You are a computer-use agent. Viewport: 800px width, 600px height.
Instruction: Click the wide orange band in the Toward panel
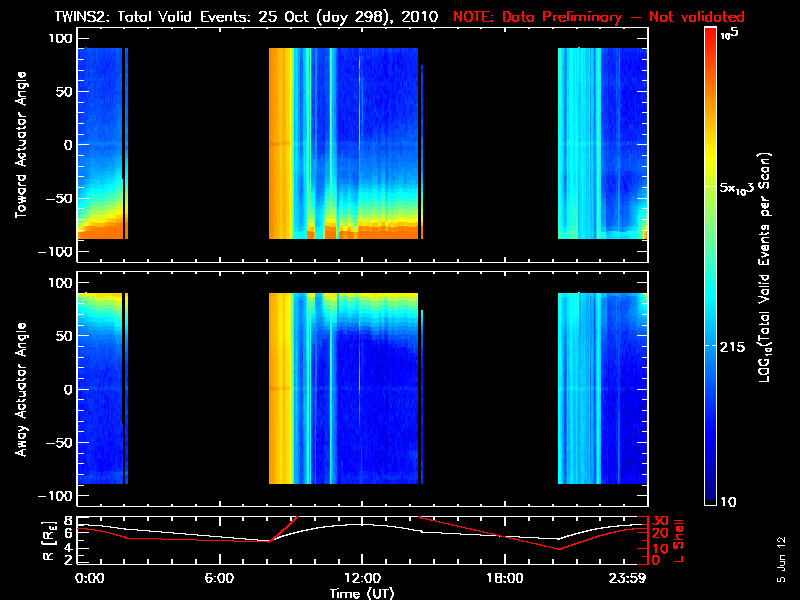tap(280, 140)
